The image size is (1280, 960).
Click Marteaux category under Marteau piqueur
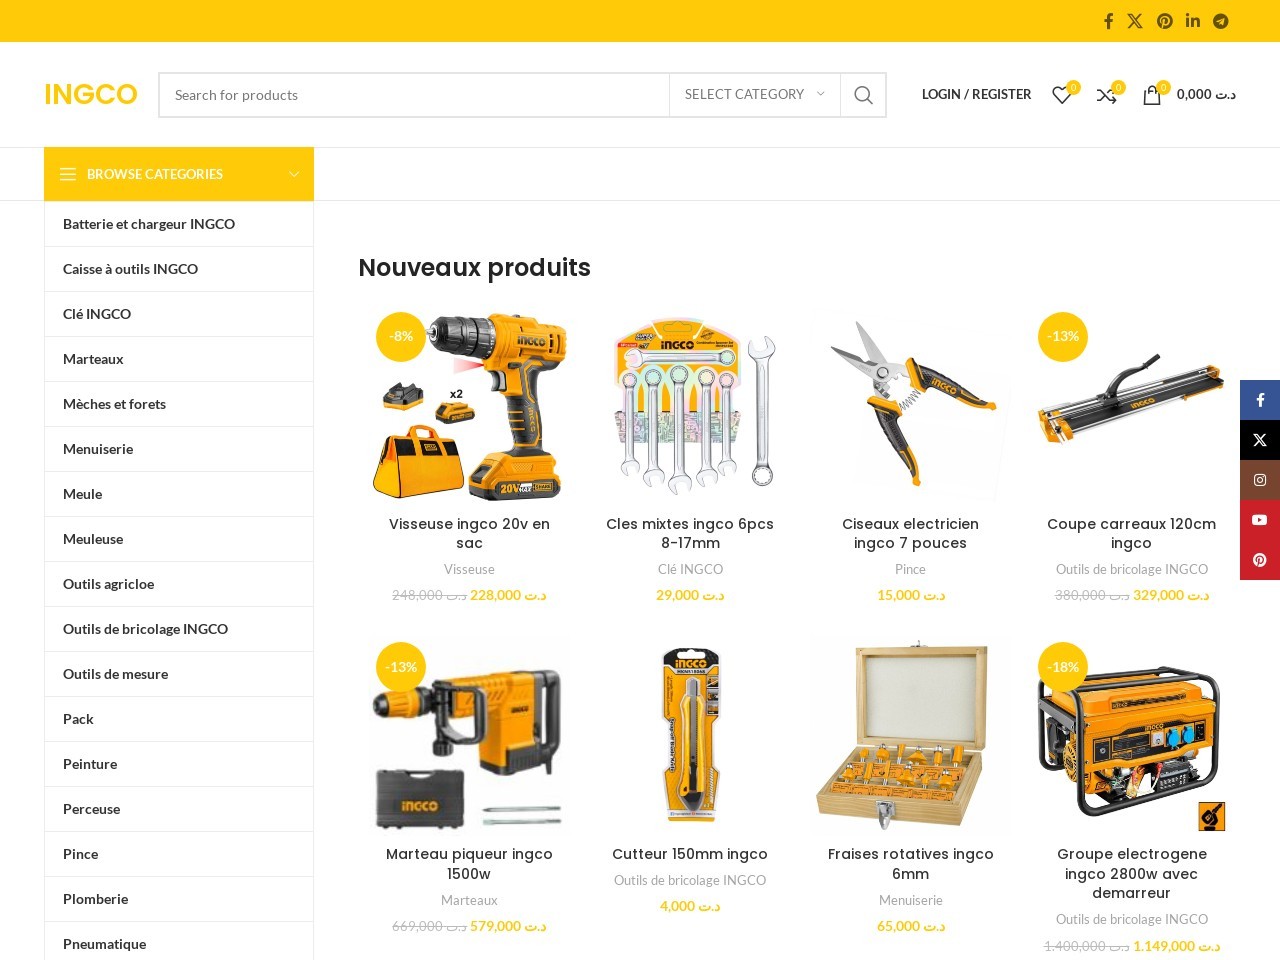click(469, 900)
